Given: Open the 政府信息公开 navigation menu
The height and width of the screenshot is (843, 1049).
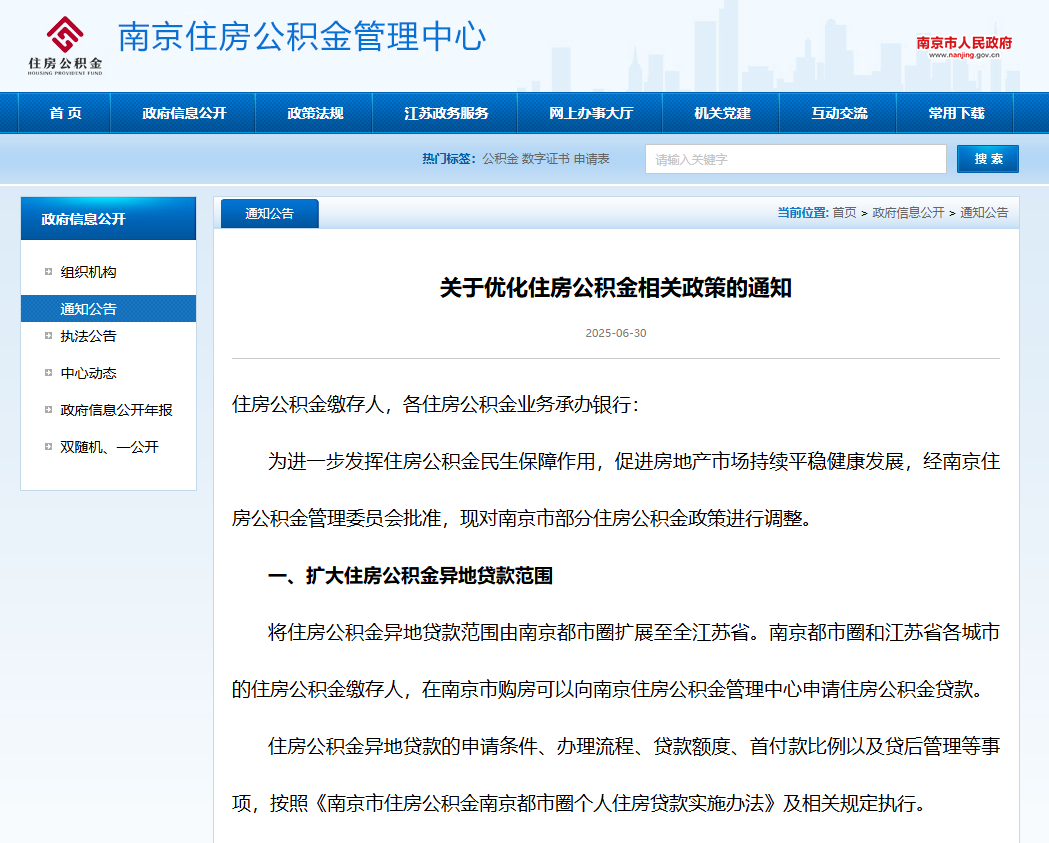Looking at the screenshot, I should 184,113.
